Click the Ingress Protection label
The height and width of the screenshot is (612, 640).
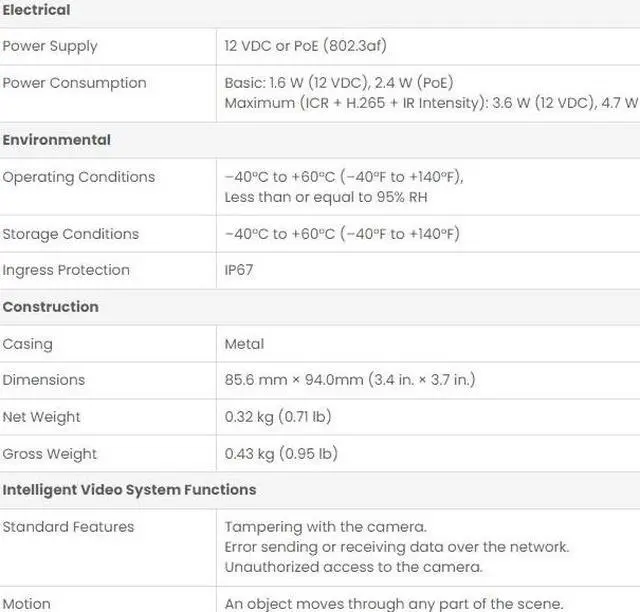pos(66,270)
